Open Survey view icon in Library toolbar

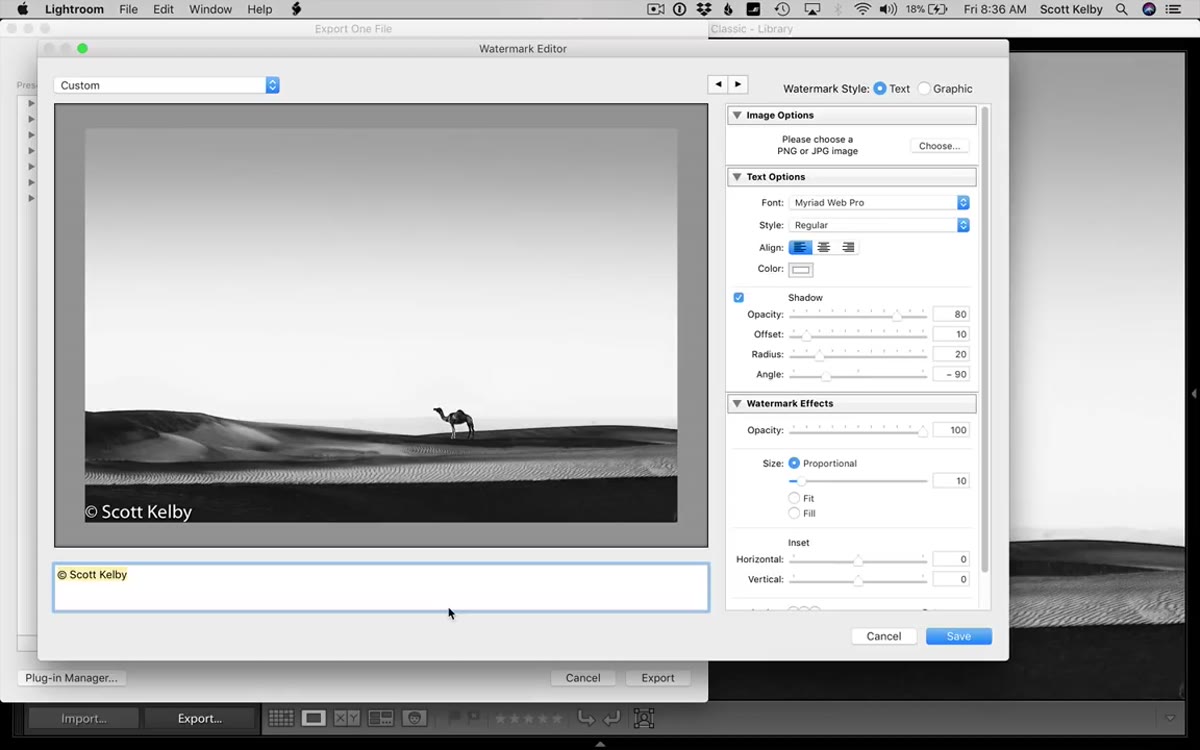pos(381,718)
